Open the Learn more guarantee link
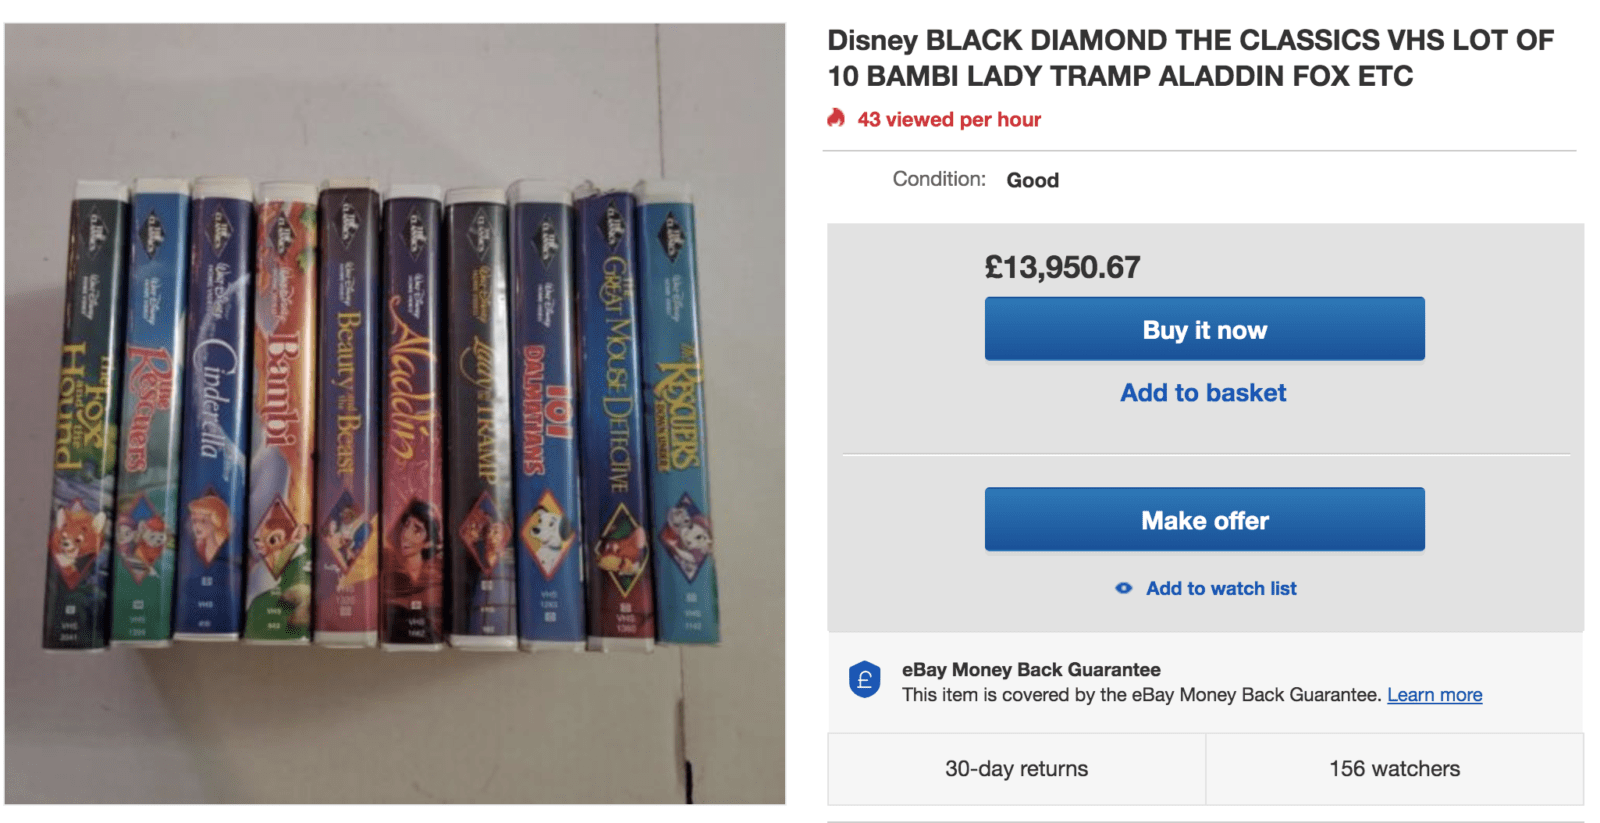This screenshot has width=1600, height=823. click(1434, 695)
